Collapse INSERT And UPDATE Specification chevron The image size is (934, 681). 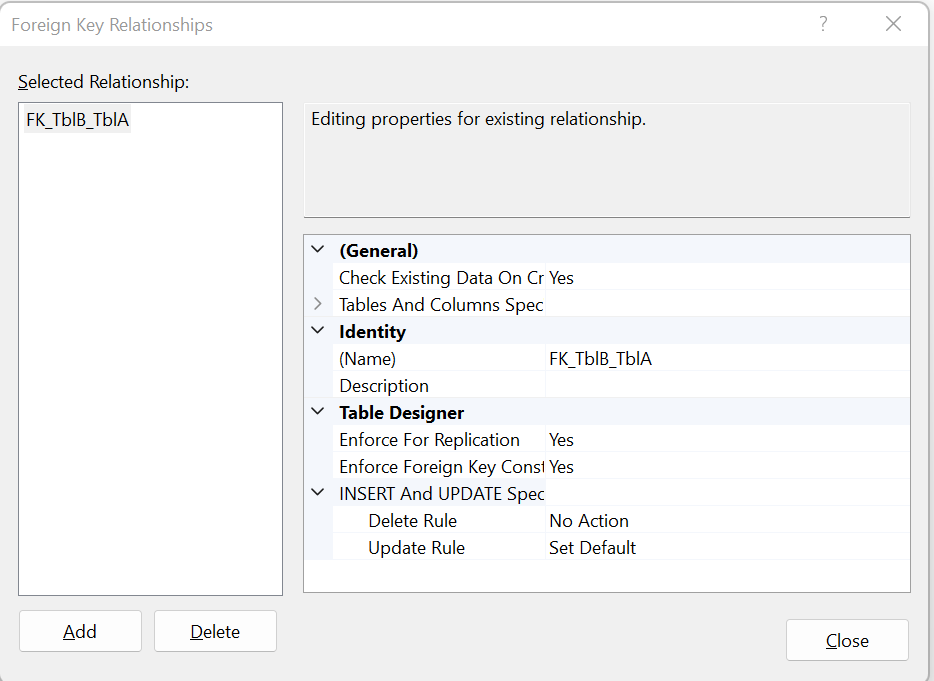coord(318,493)
